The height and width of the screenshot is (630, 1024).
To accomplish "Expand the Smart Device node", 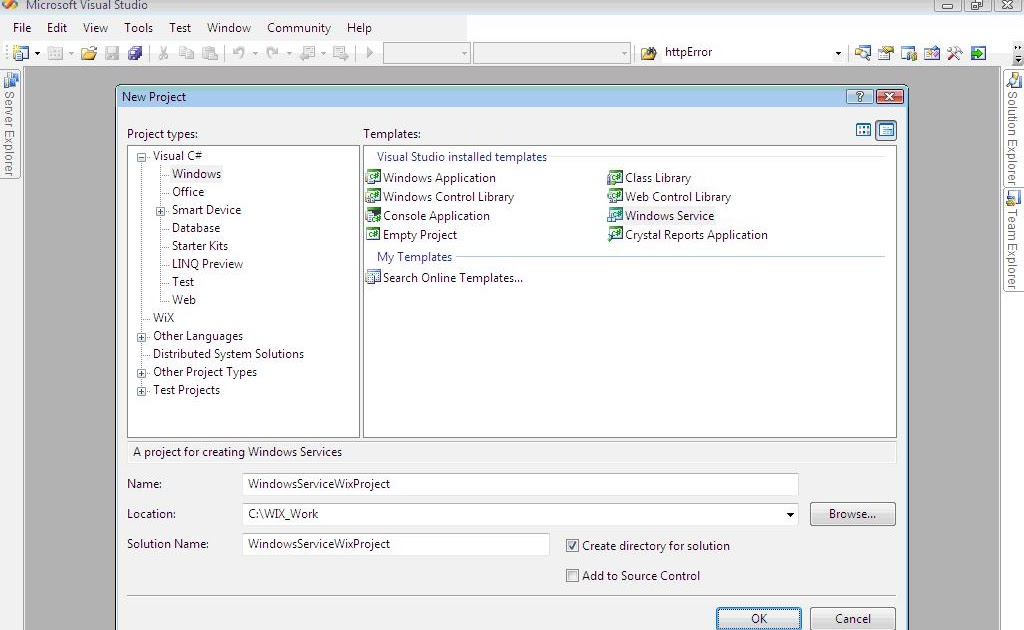I will coord(160,210).
